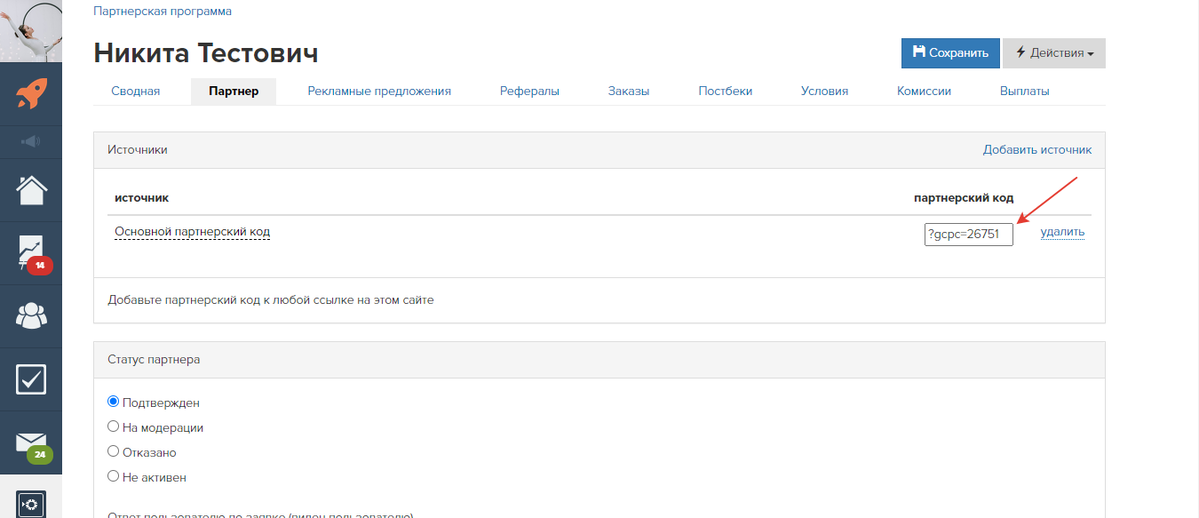Go to the "Рекламные предложения" tab
Viewport: 1199px width, 518px height.
point(379,91)
